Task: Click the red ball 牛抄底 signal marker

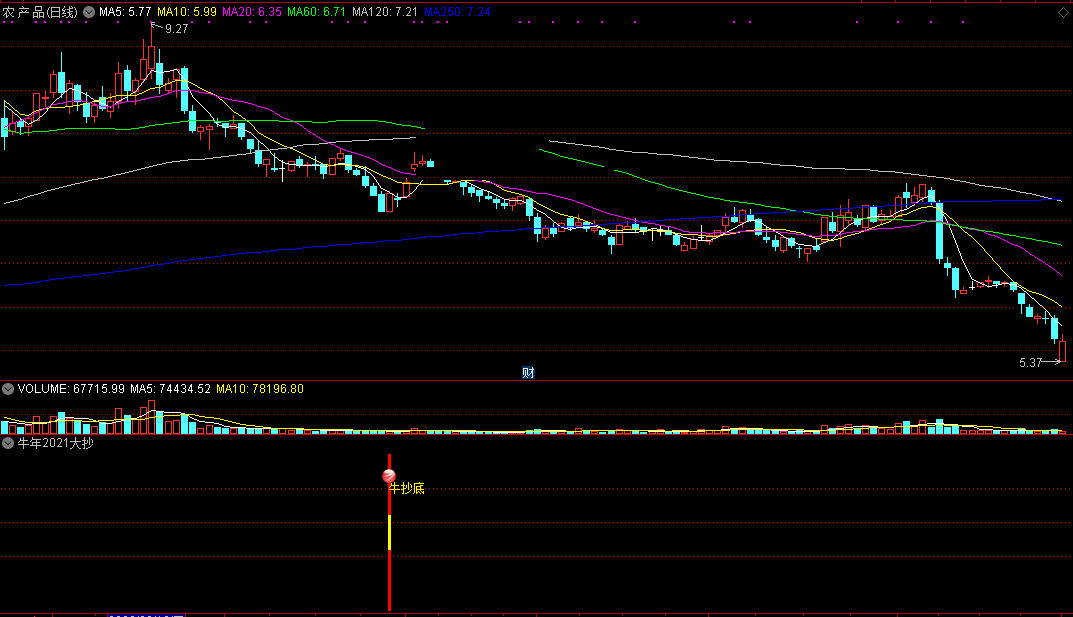Action: [x=389, y=476]
